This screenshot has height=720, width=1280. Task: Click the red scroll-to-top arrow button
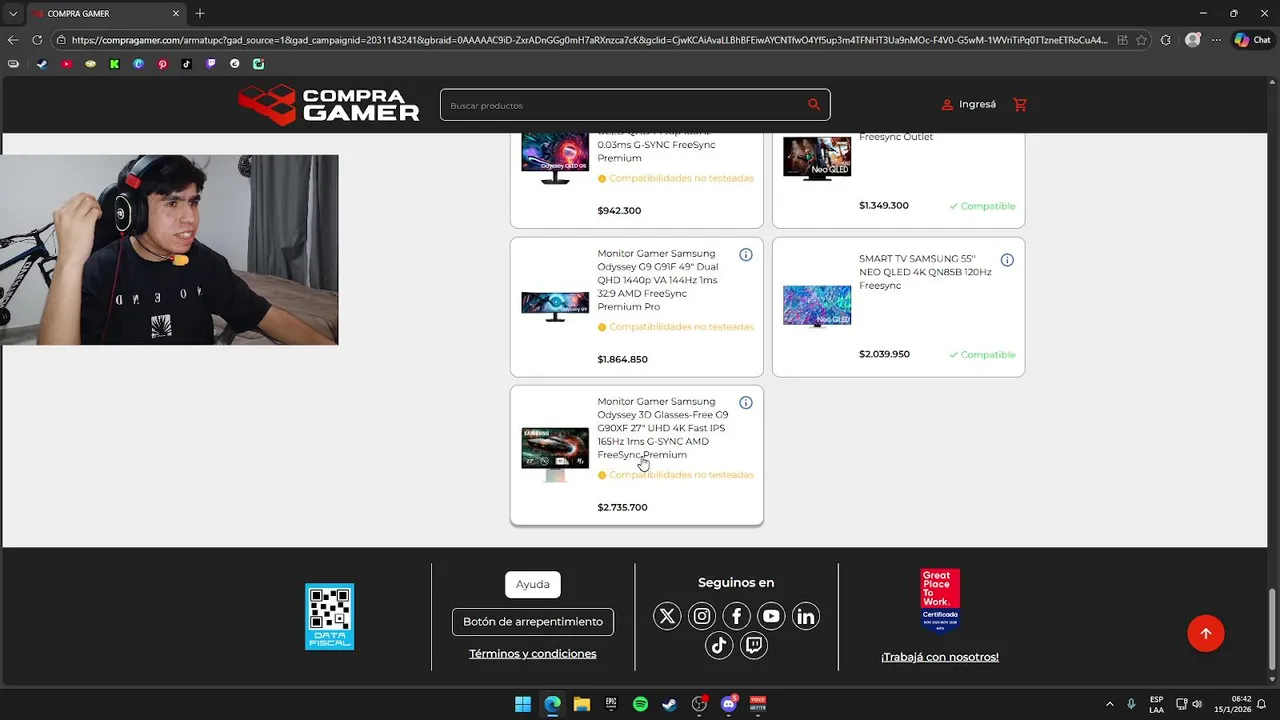coord(1206,633)
